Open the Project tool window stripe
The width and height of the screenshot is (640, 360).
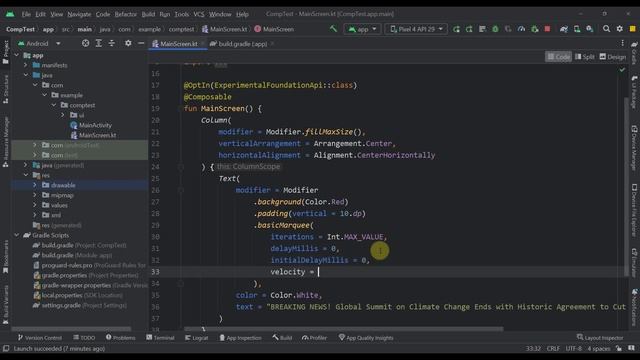(x=6, y=52)
